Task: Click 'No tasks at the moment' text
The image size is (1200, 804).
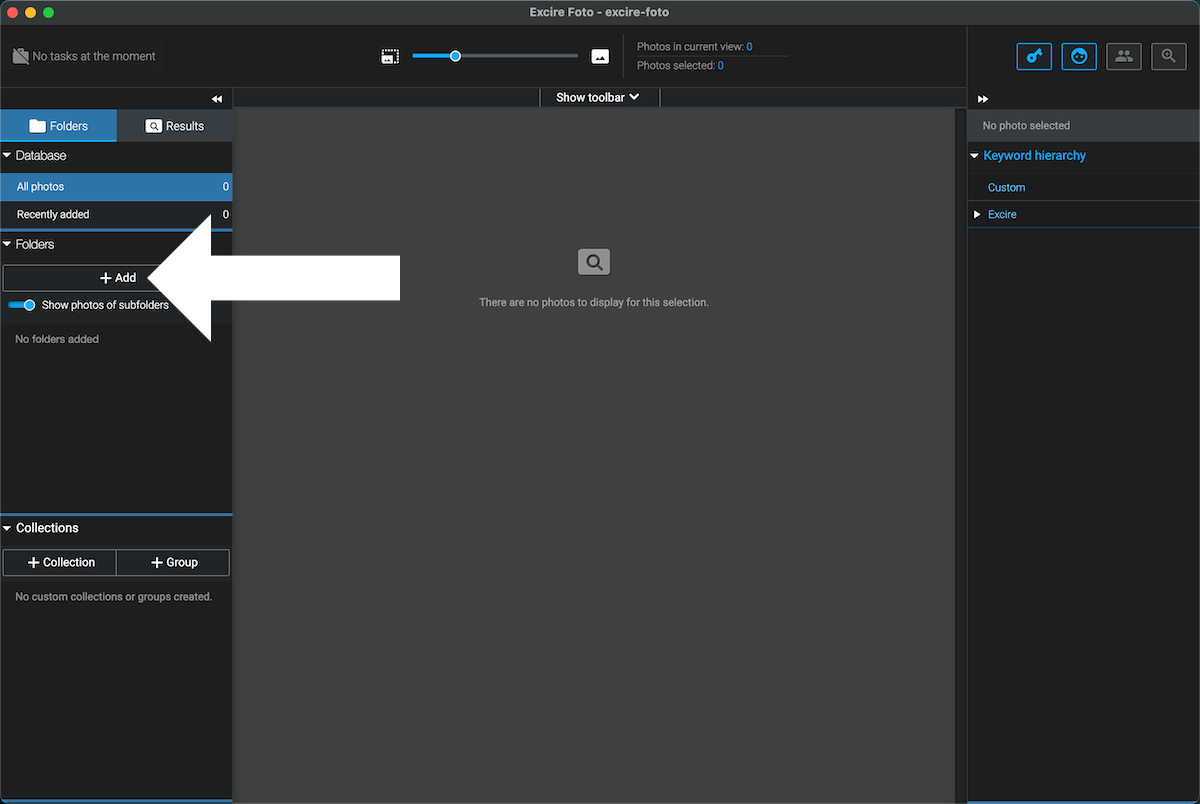Action: 94,57
